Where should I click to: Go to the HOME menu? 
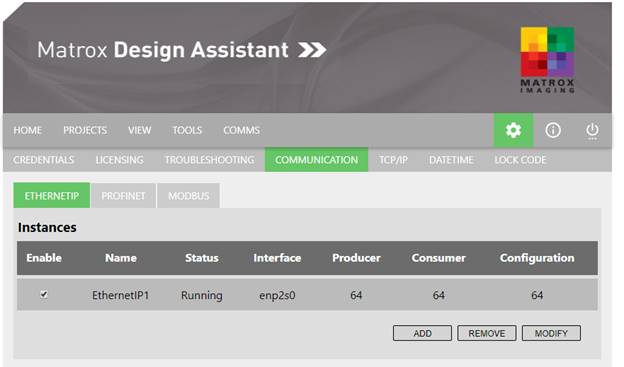point(27,130)
